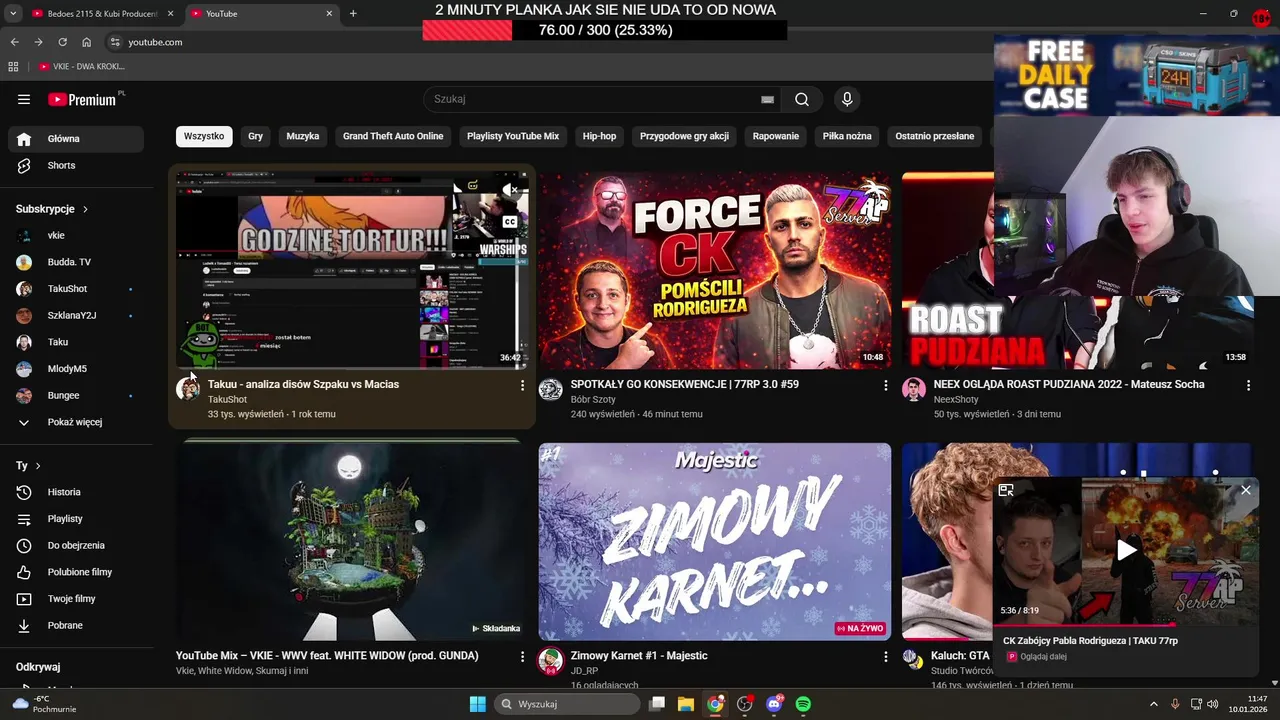Screen dimensions: 1280x720
Task: Open Chrome home page button
Action: coord(86,42)
